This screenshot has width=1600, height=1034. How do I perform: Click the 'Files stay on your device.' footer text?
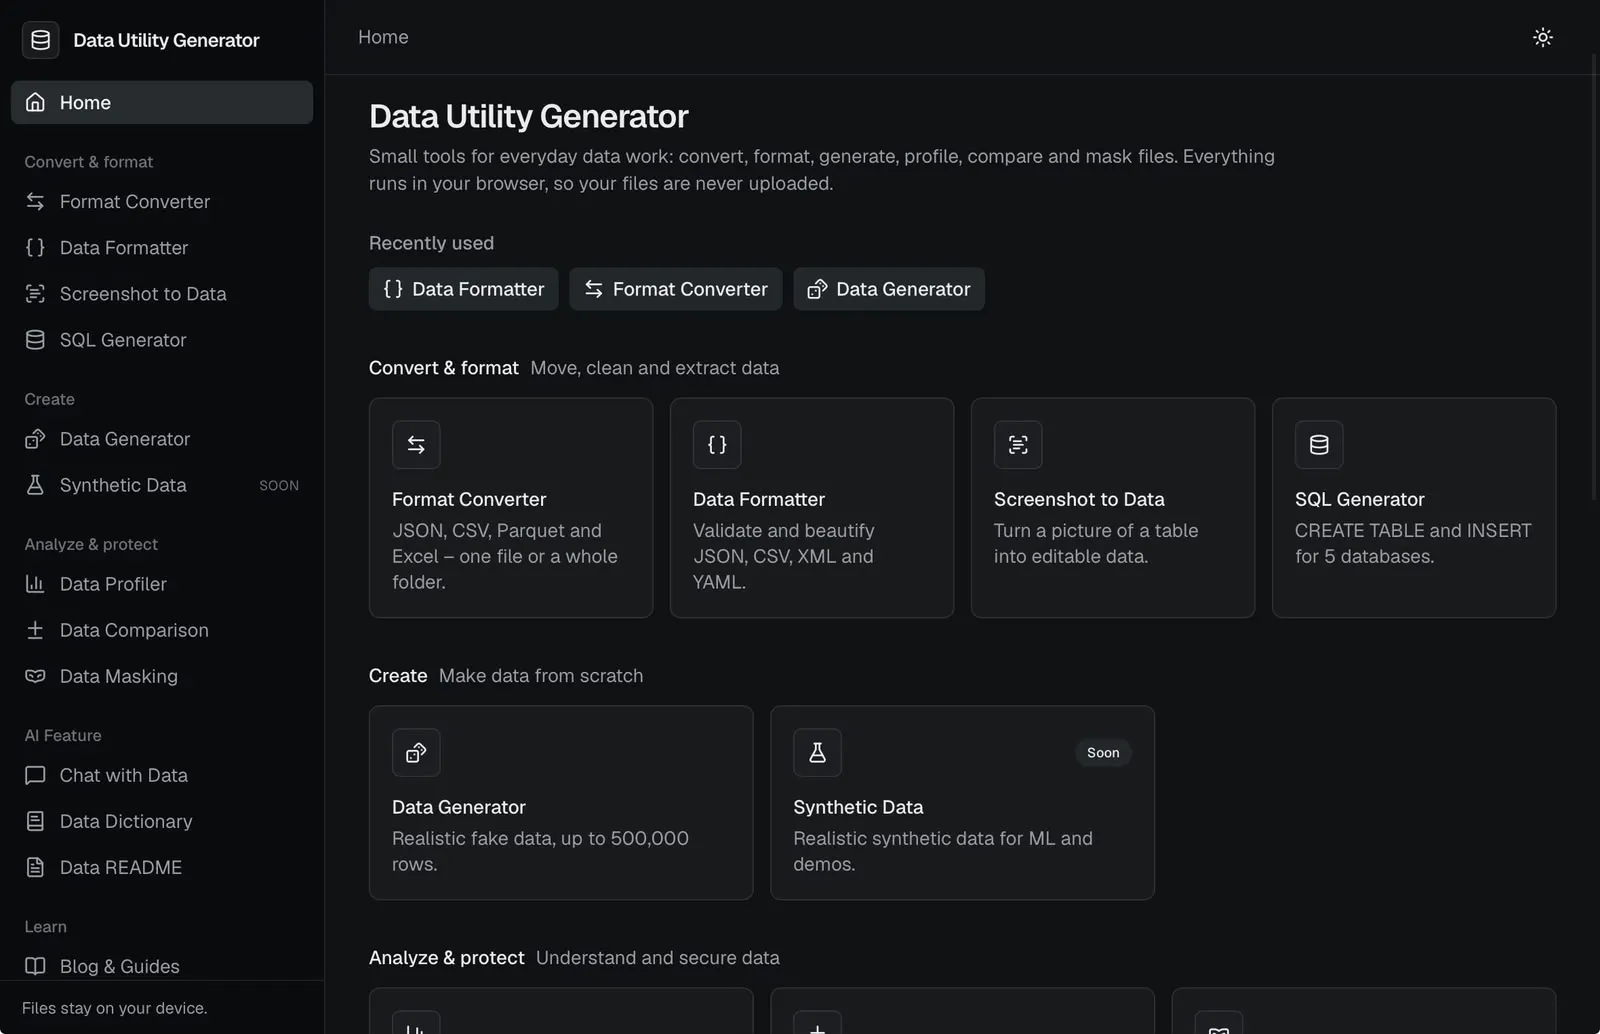pos(115,1008)
